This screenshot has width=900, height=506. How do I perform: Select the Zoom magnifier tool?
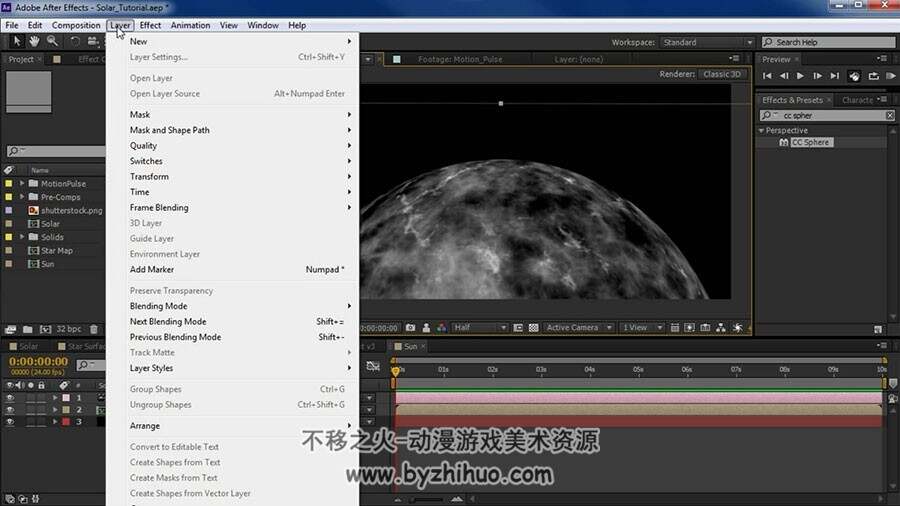(52, 41)
